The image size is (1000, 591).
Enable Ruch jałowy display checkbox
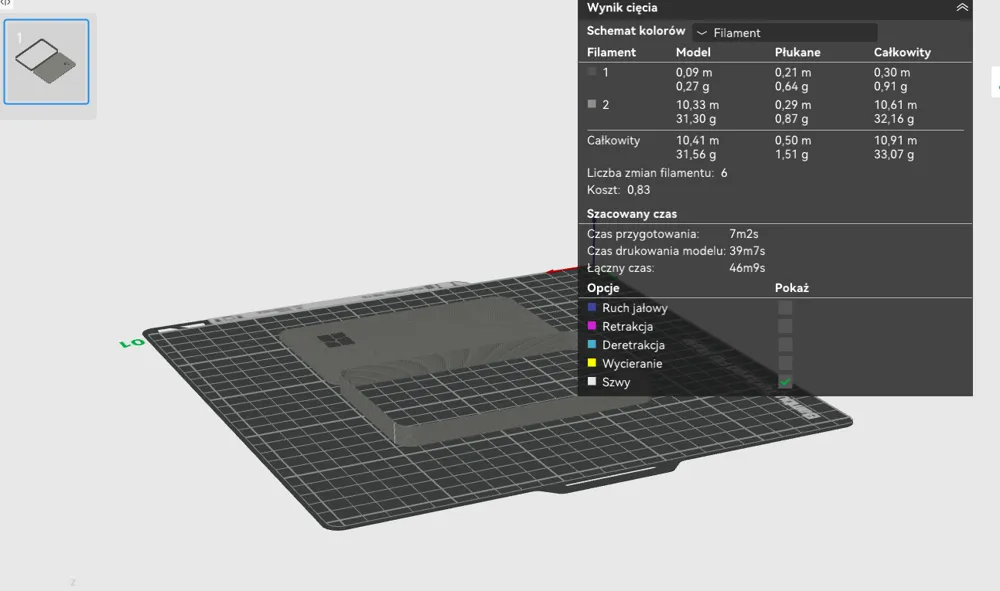pyautogui.click(x=785, y=308)
